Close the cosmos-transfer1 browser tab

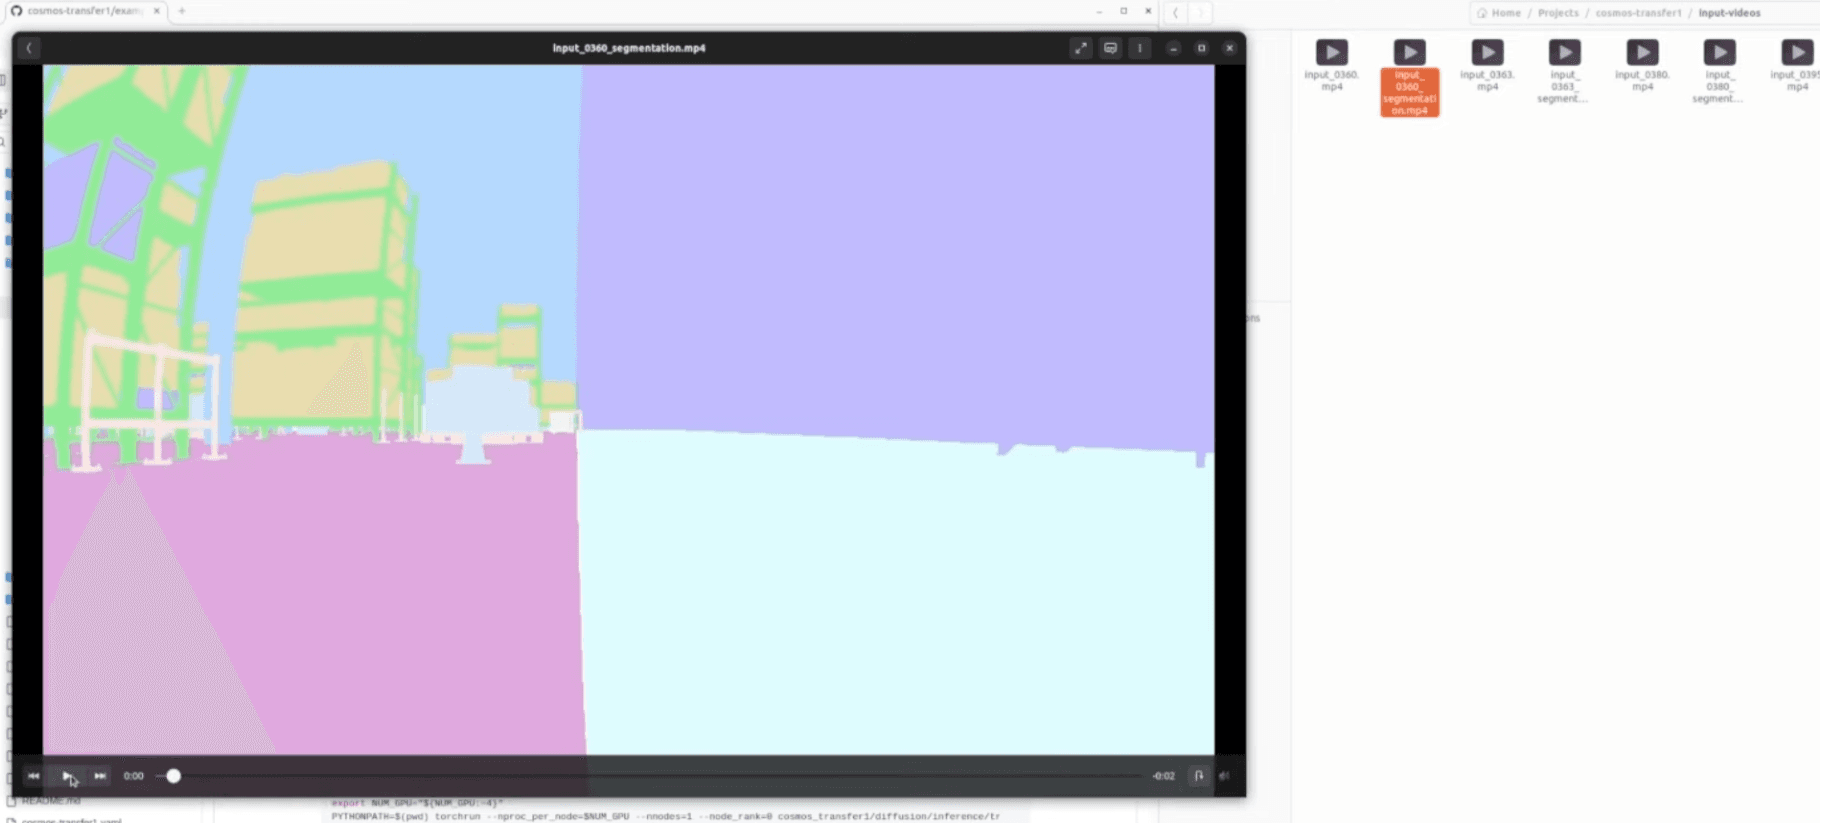point(157,11)
